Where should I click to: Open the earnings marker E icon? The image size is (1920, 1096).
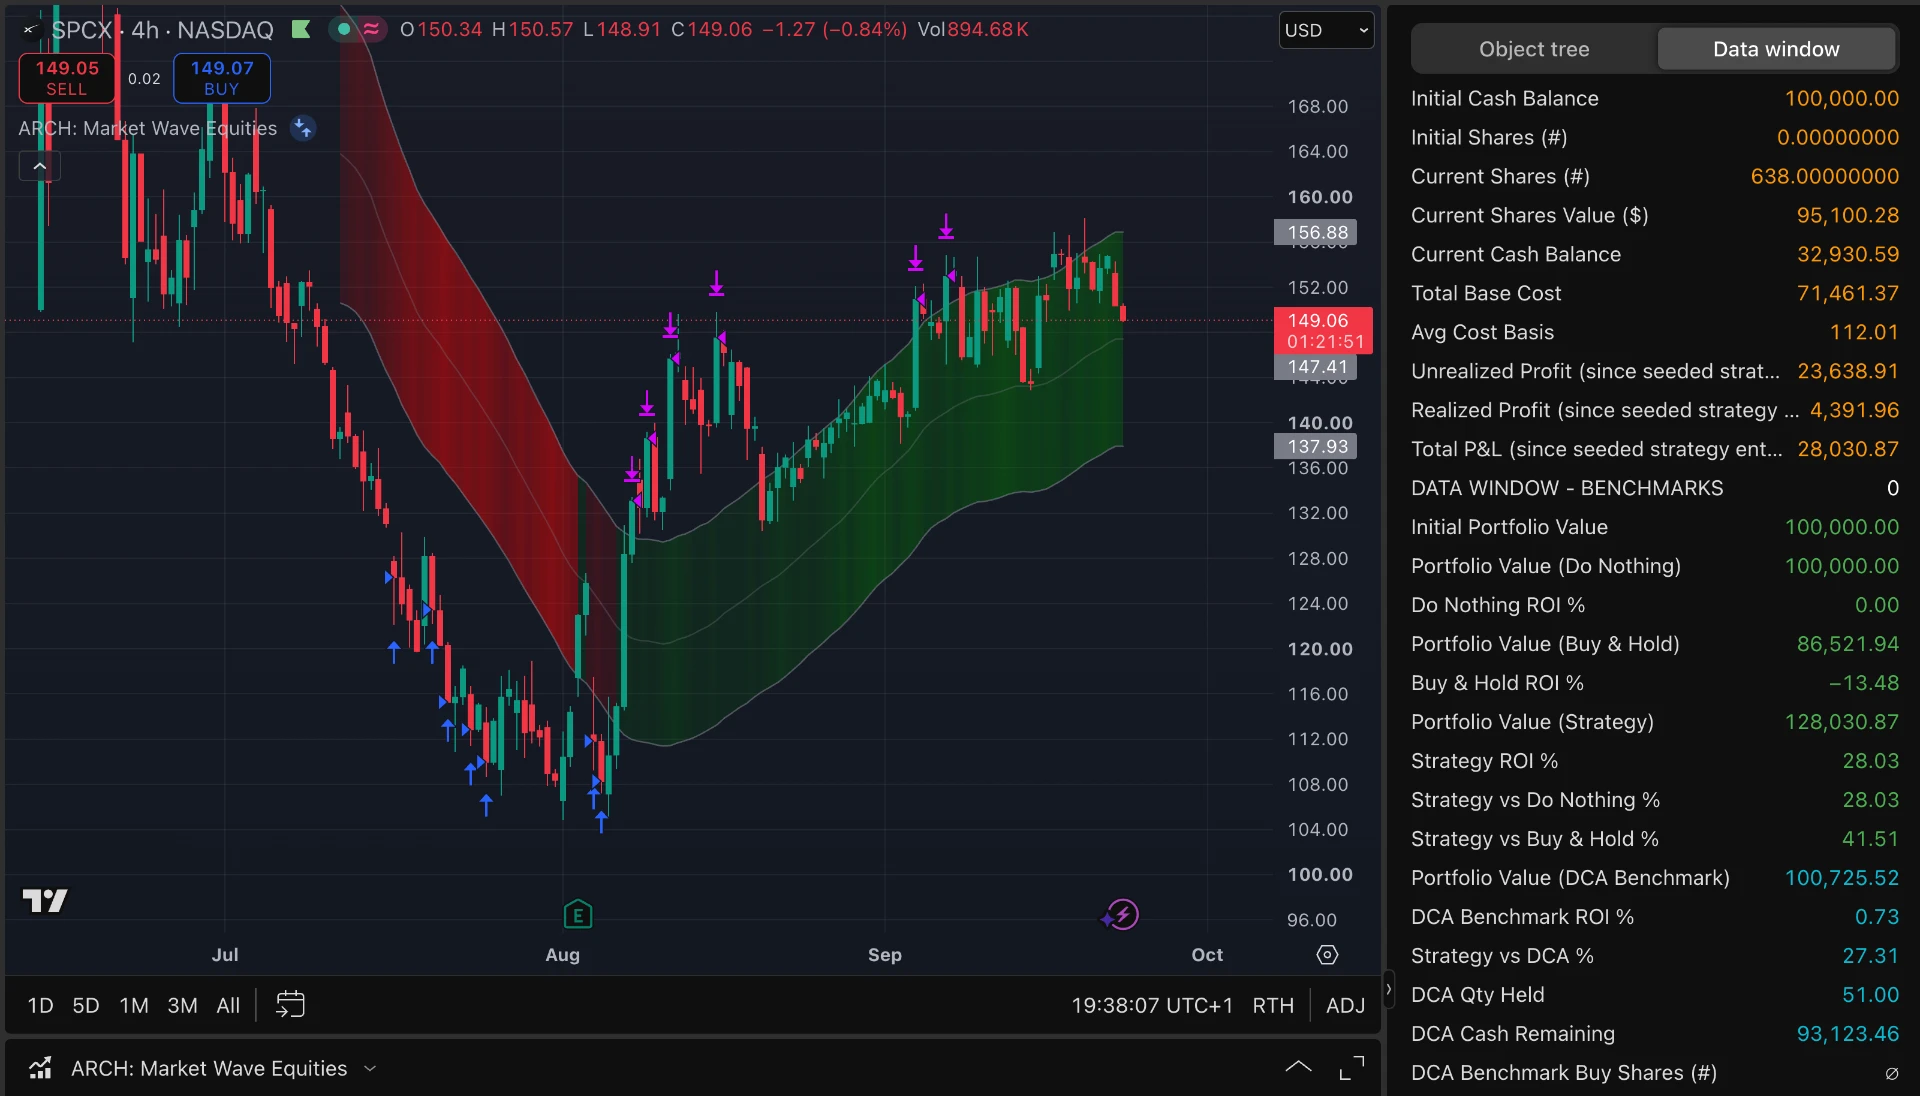click(578, 914)
